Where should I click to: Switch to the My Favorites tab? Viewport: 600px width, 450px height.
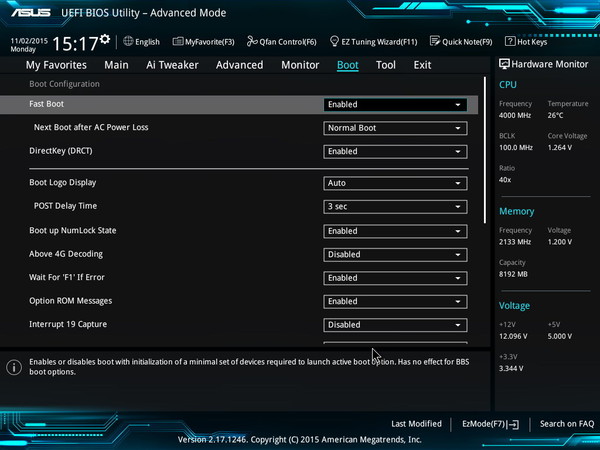(56, 65)
